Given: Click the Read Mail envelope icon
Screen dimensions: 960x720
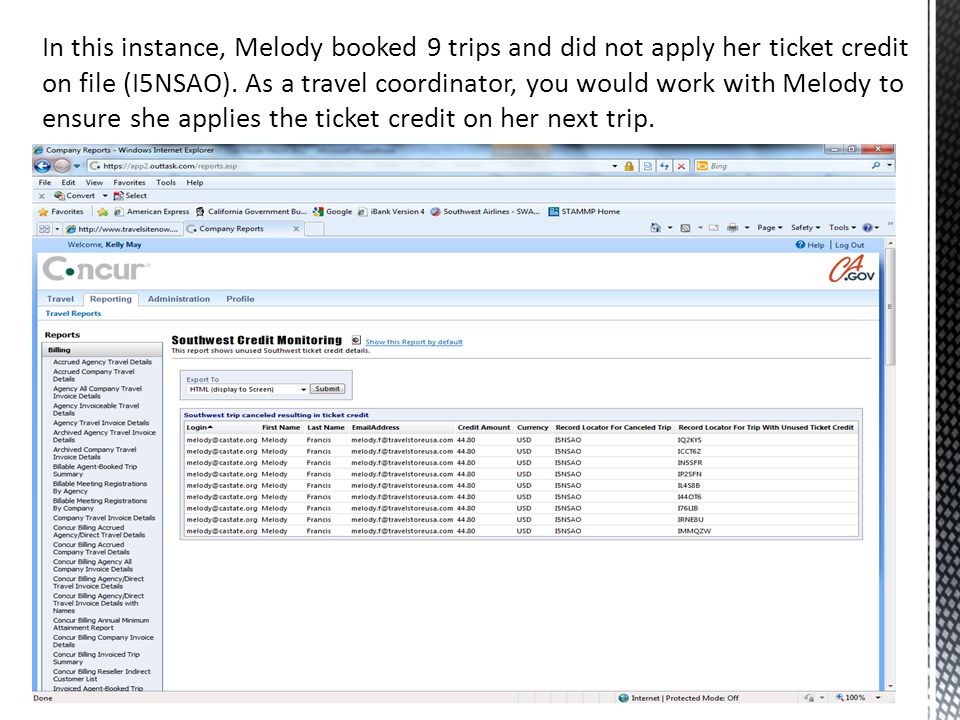Looking at the screenshot, I should (x=713, y=228).
